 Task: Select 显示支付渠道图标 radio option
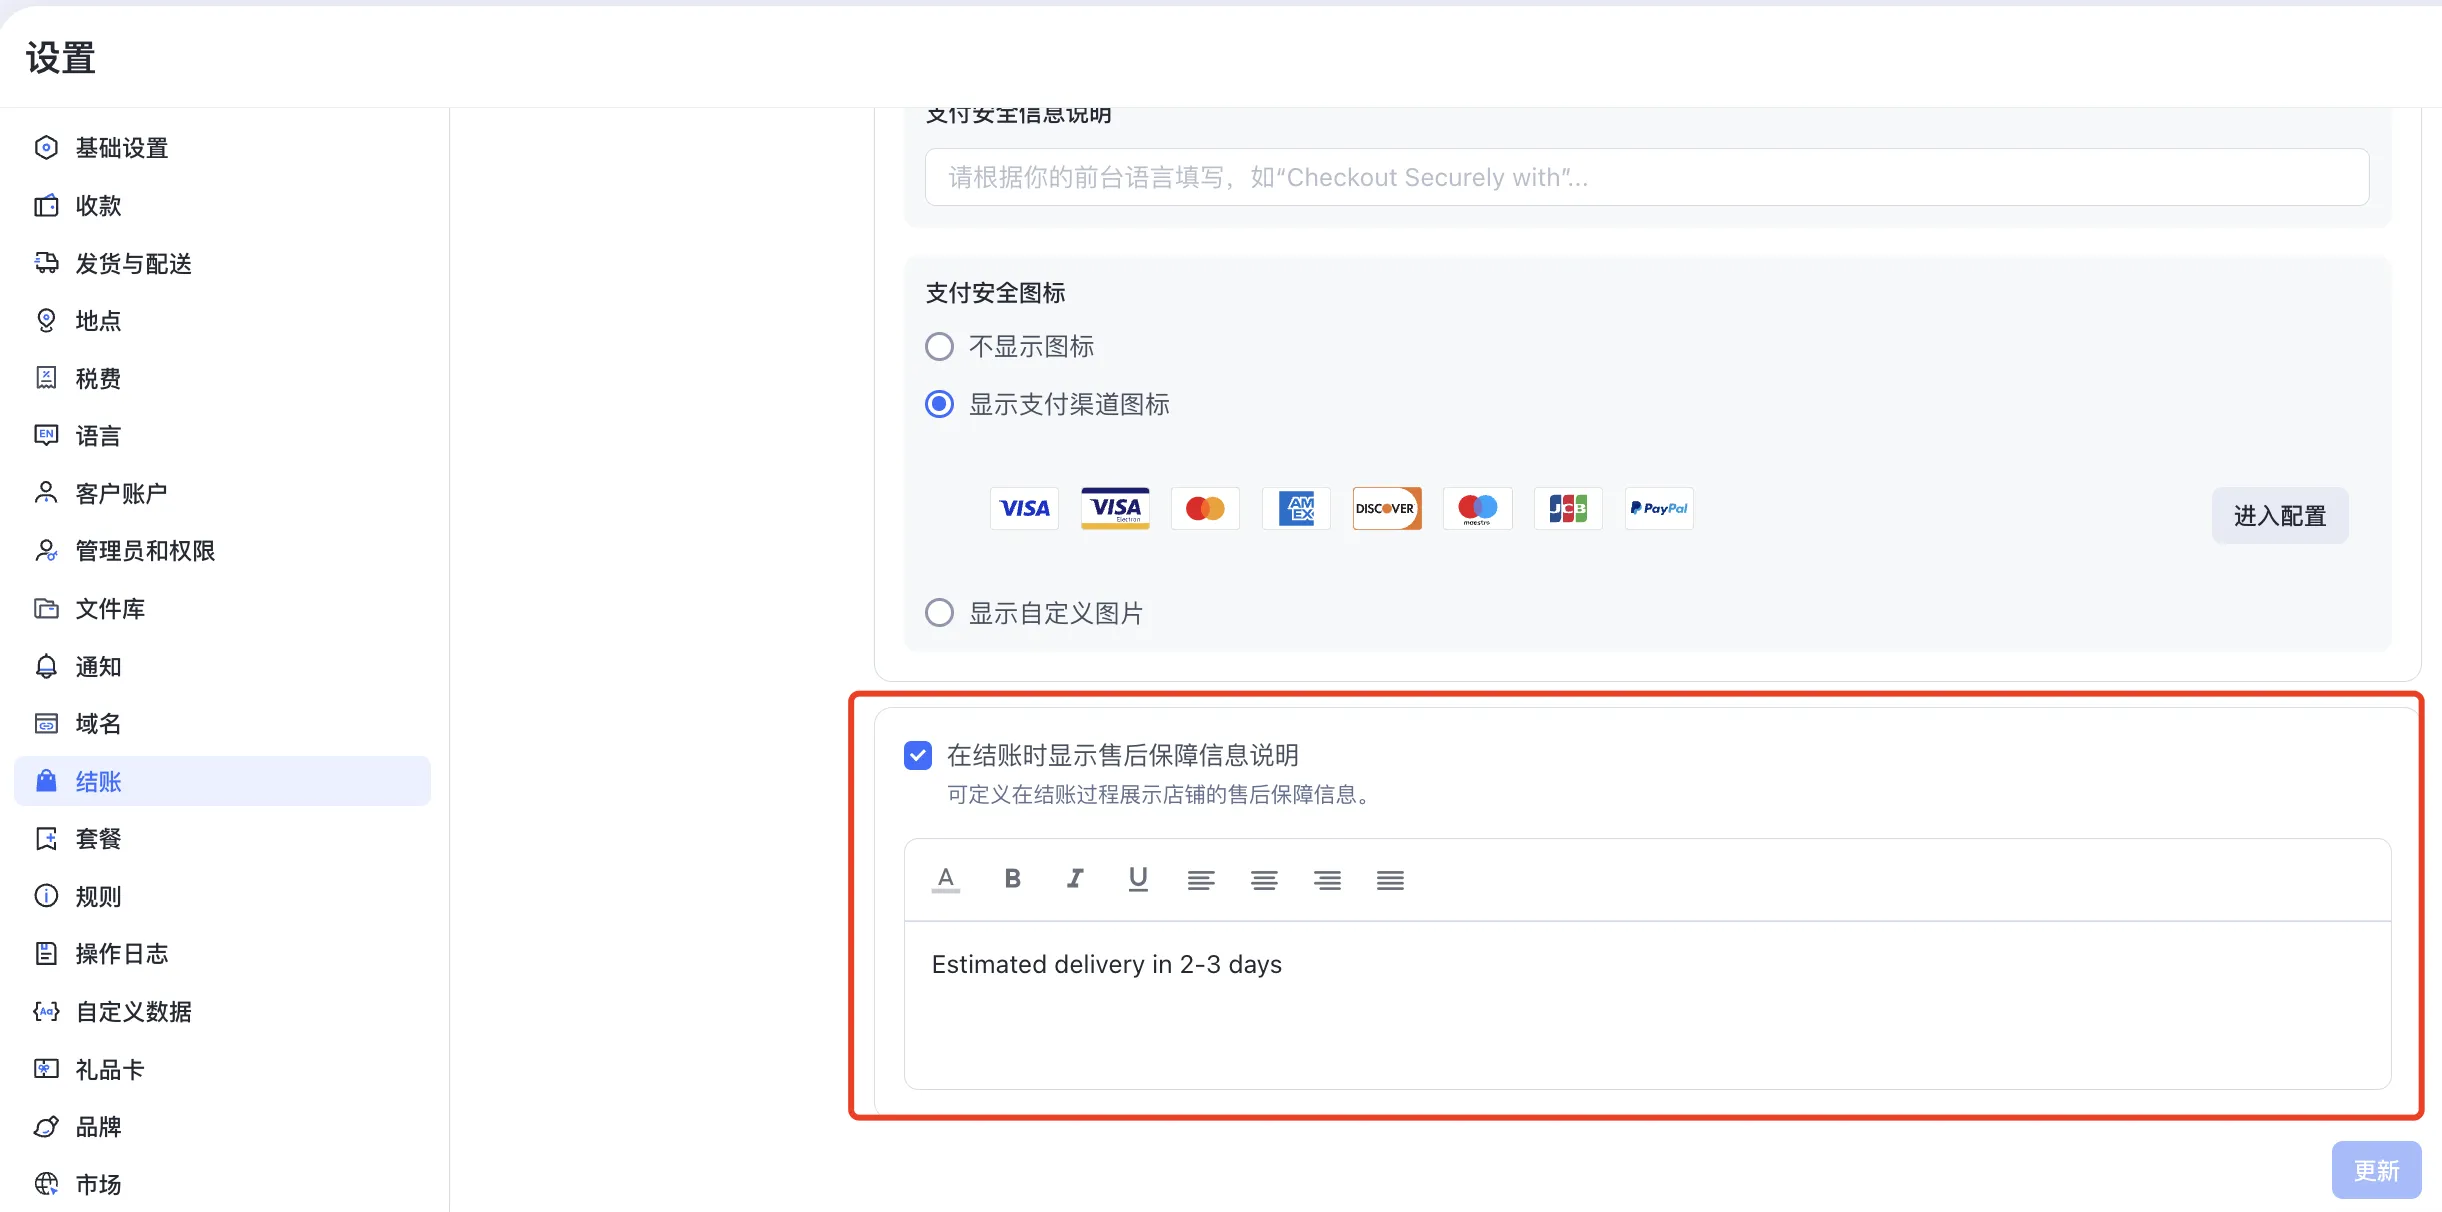click(x=939, y=404)
